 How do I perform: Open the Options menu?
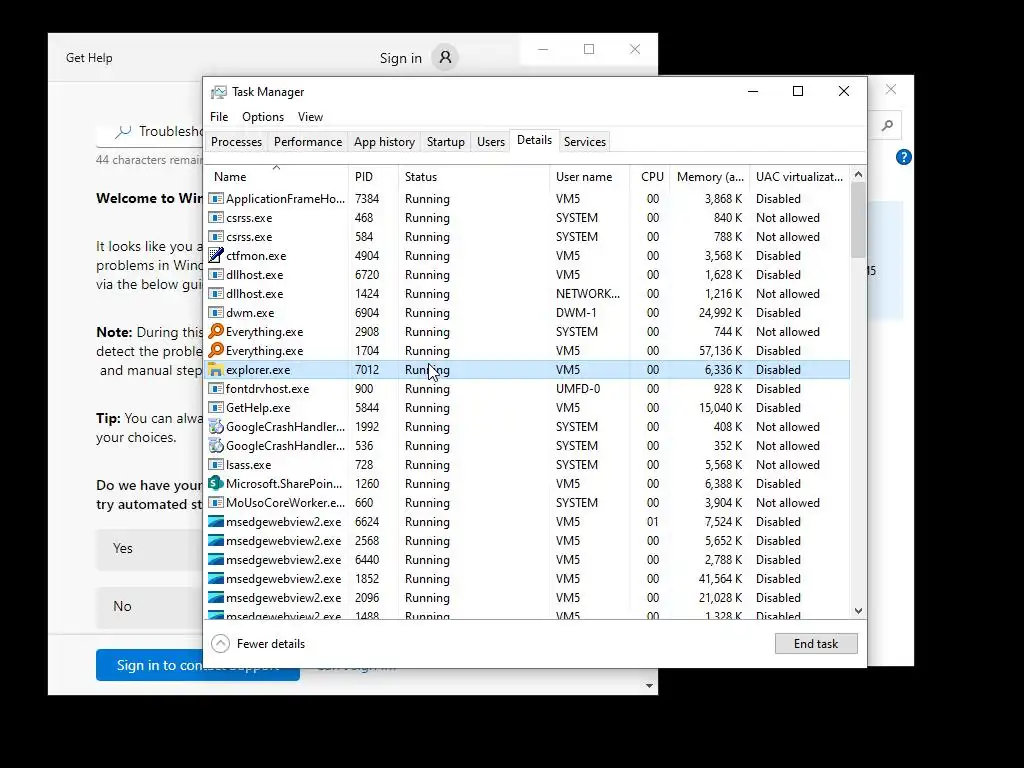point(263,117)
